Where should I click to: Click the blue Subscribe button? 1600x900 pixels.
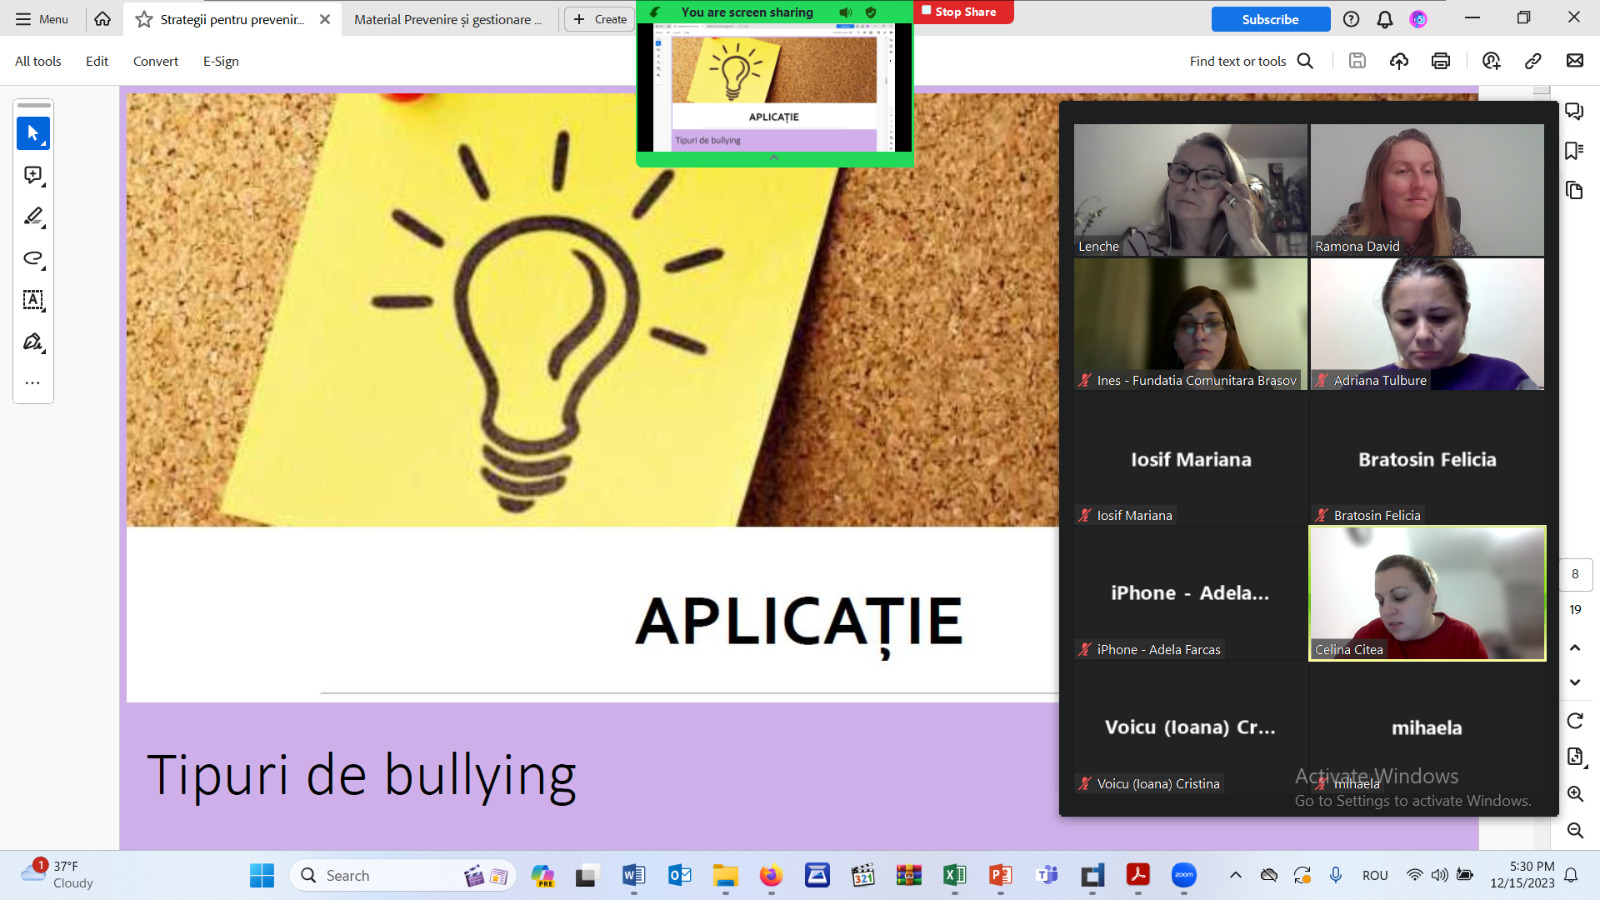pyautogui.click(x=1270, y=19)
